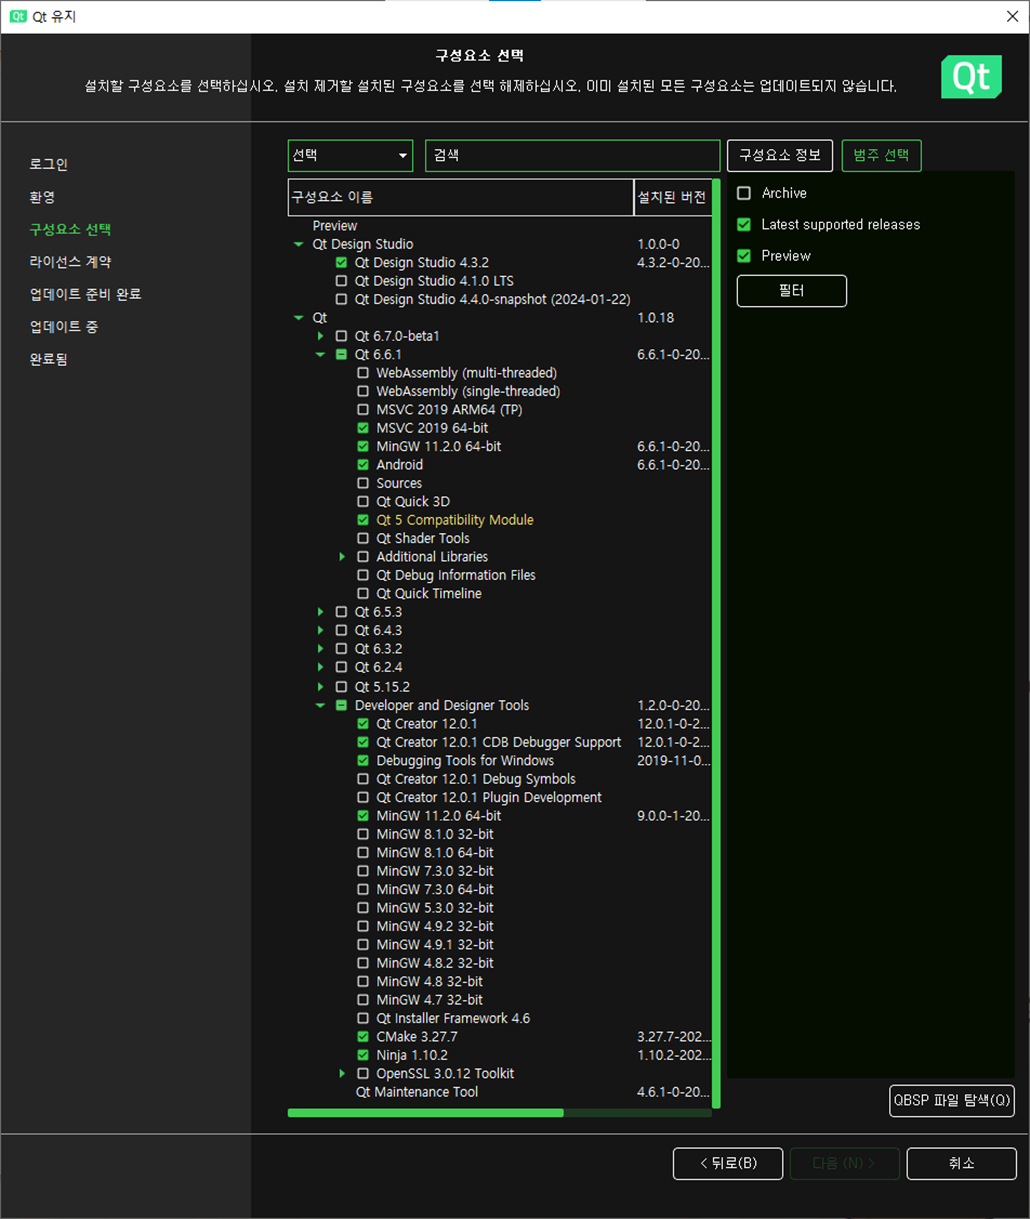Screen dimensions: 1030x1219
Task: Uncheck CMake 3.27.7
Action: pos(363,1037)
